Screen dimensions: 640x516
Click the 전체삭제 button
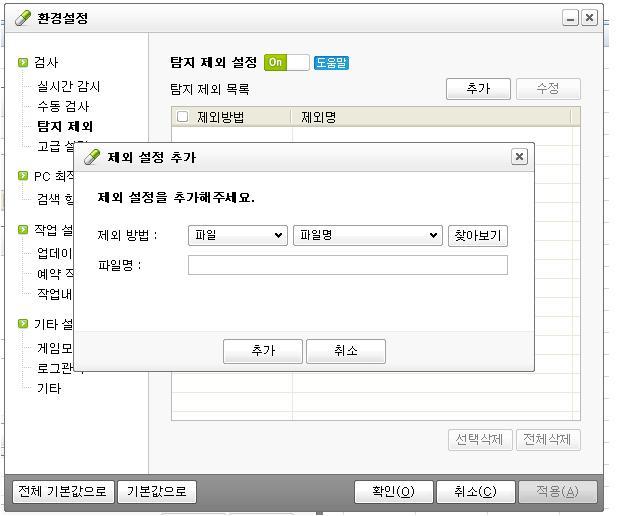click(x=548, y=440)
